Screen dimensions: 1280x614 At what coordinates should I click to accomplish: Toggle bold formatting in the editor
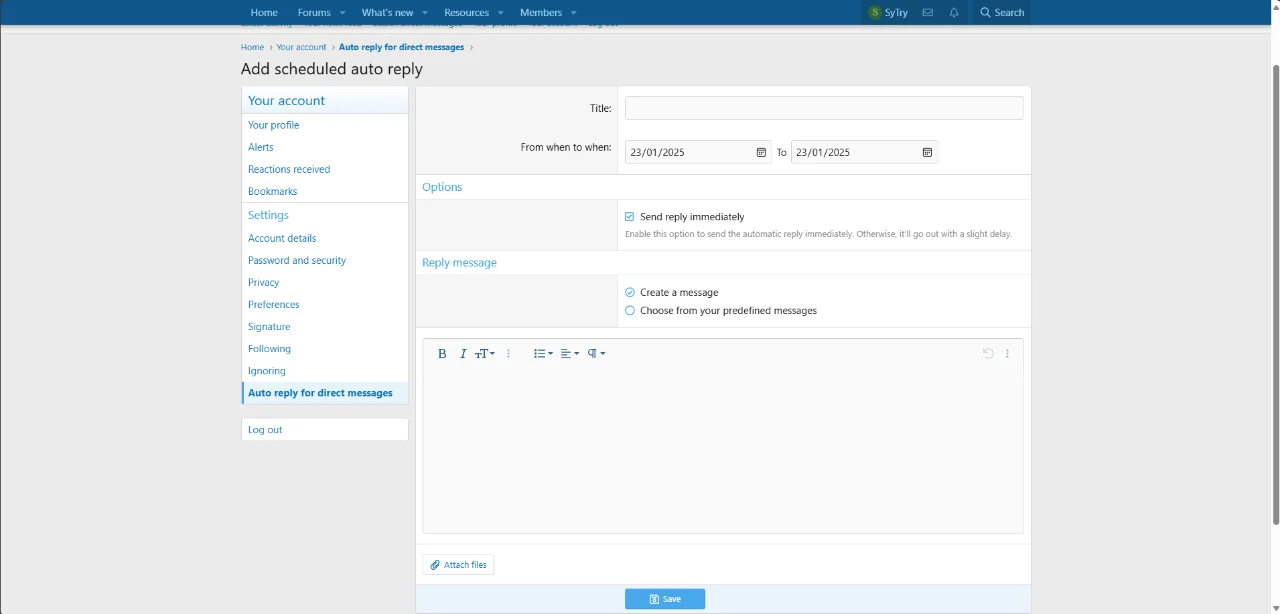pos(442,354)
